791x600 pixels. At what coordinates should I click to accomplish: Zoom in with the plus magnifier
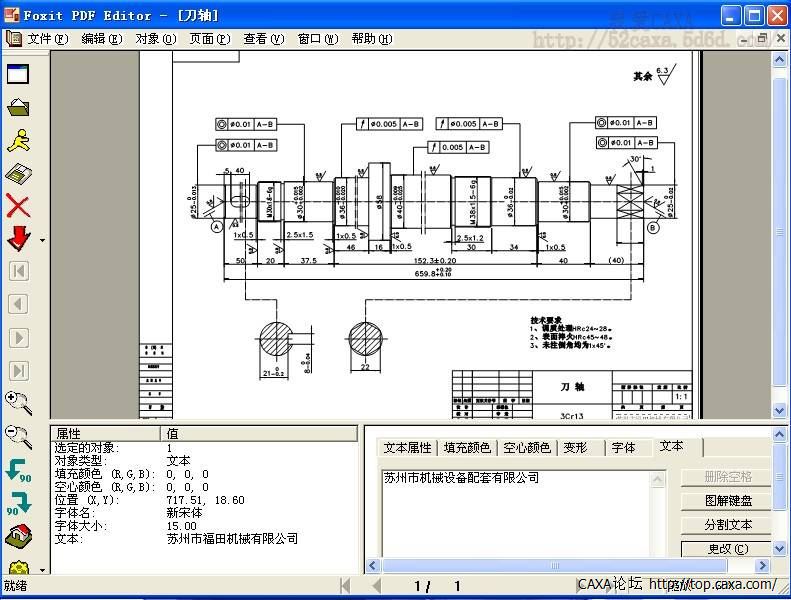click(18, 403)
